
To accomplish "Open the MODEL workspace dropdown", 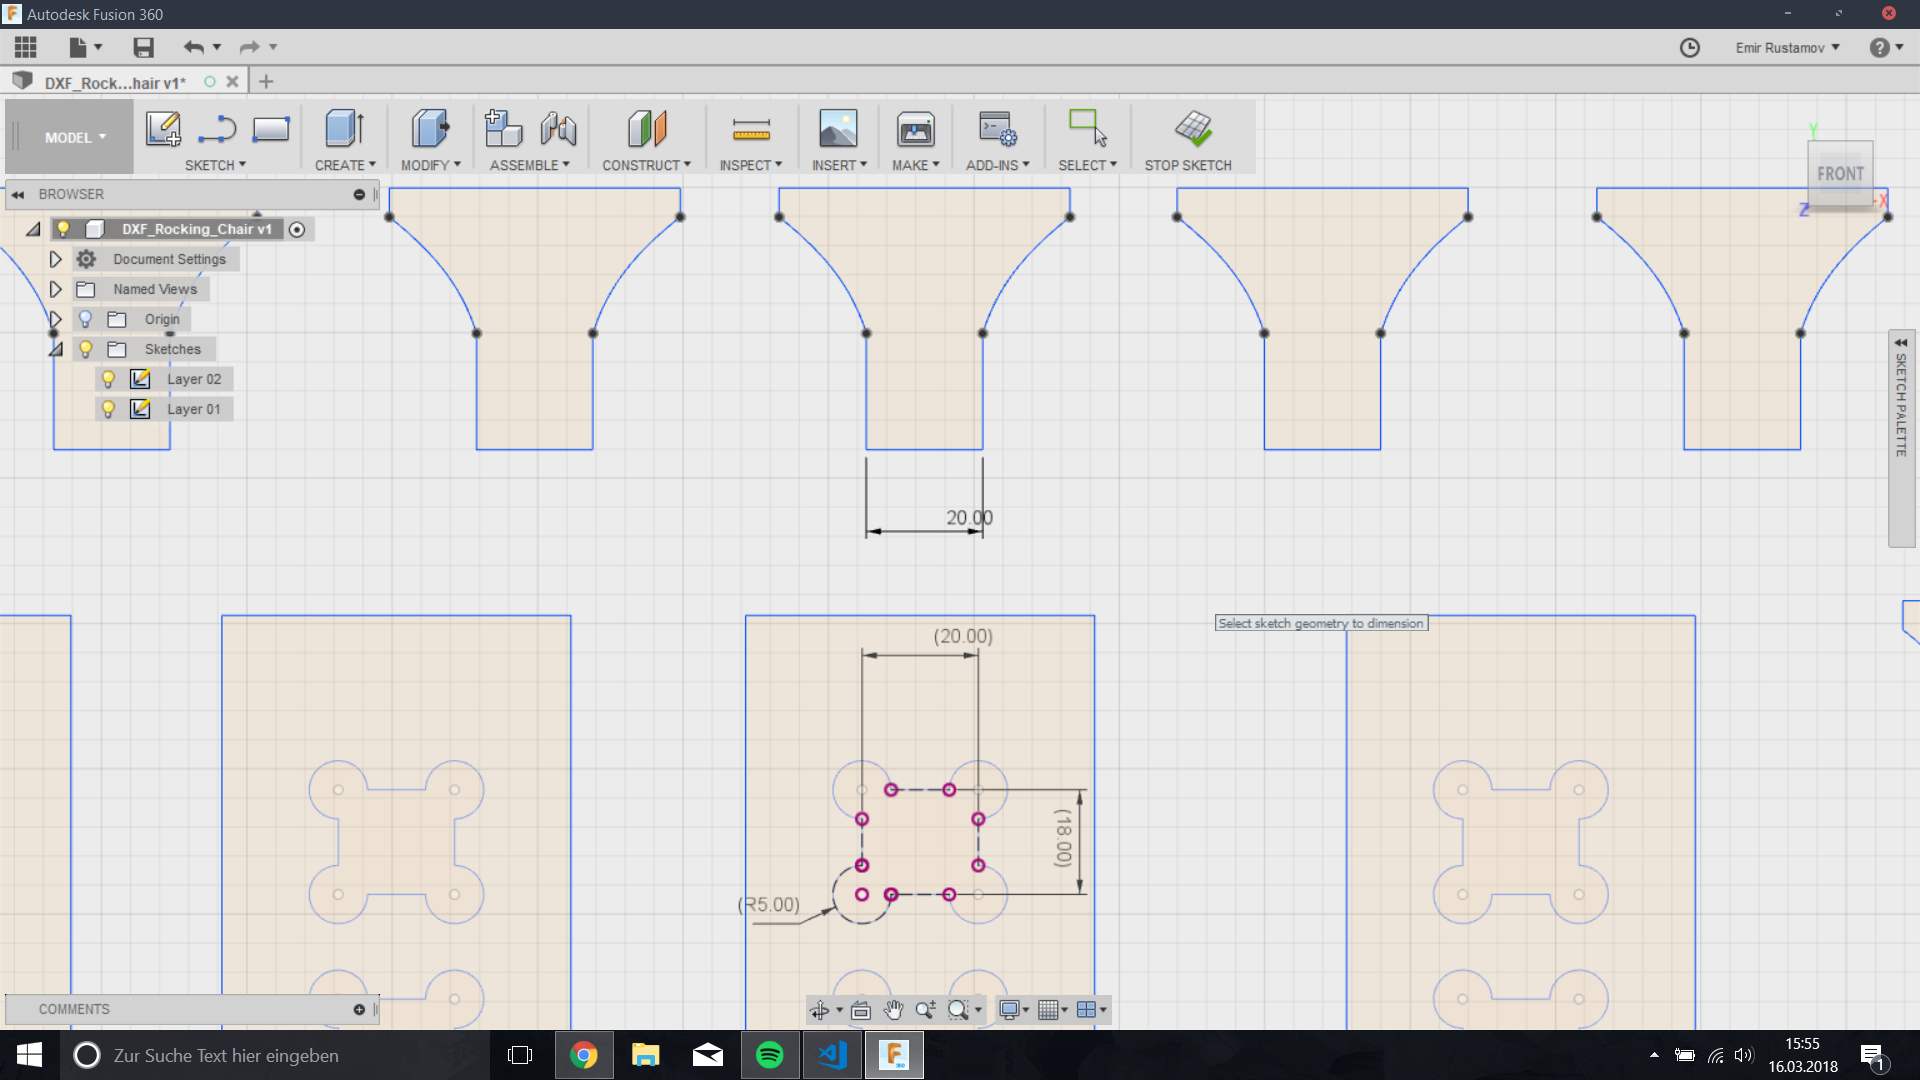I will 75,138.
